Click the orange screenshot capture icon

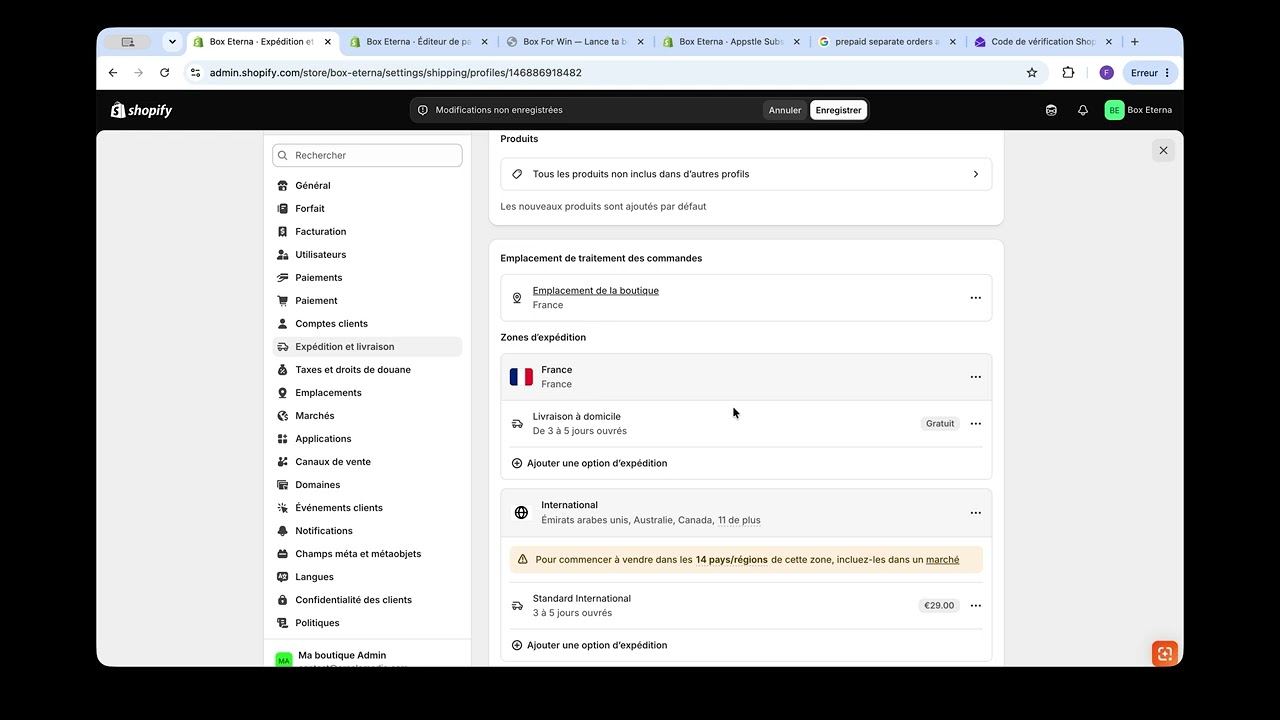pos(1165,654)
